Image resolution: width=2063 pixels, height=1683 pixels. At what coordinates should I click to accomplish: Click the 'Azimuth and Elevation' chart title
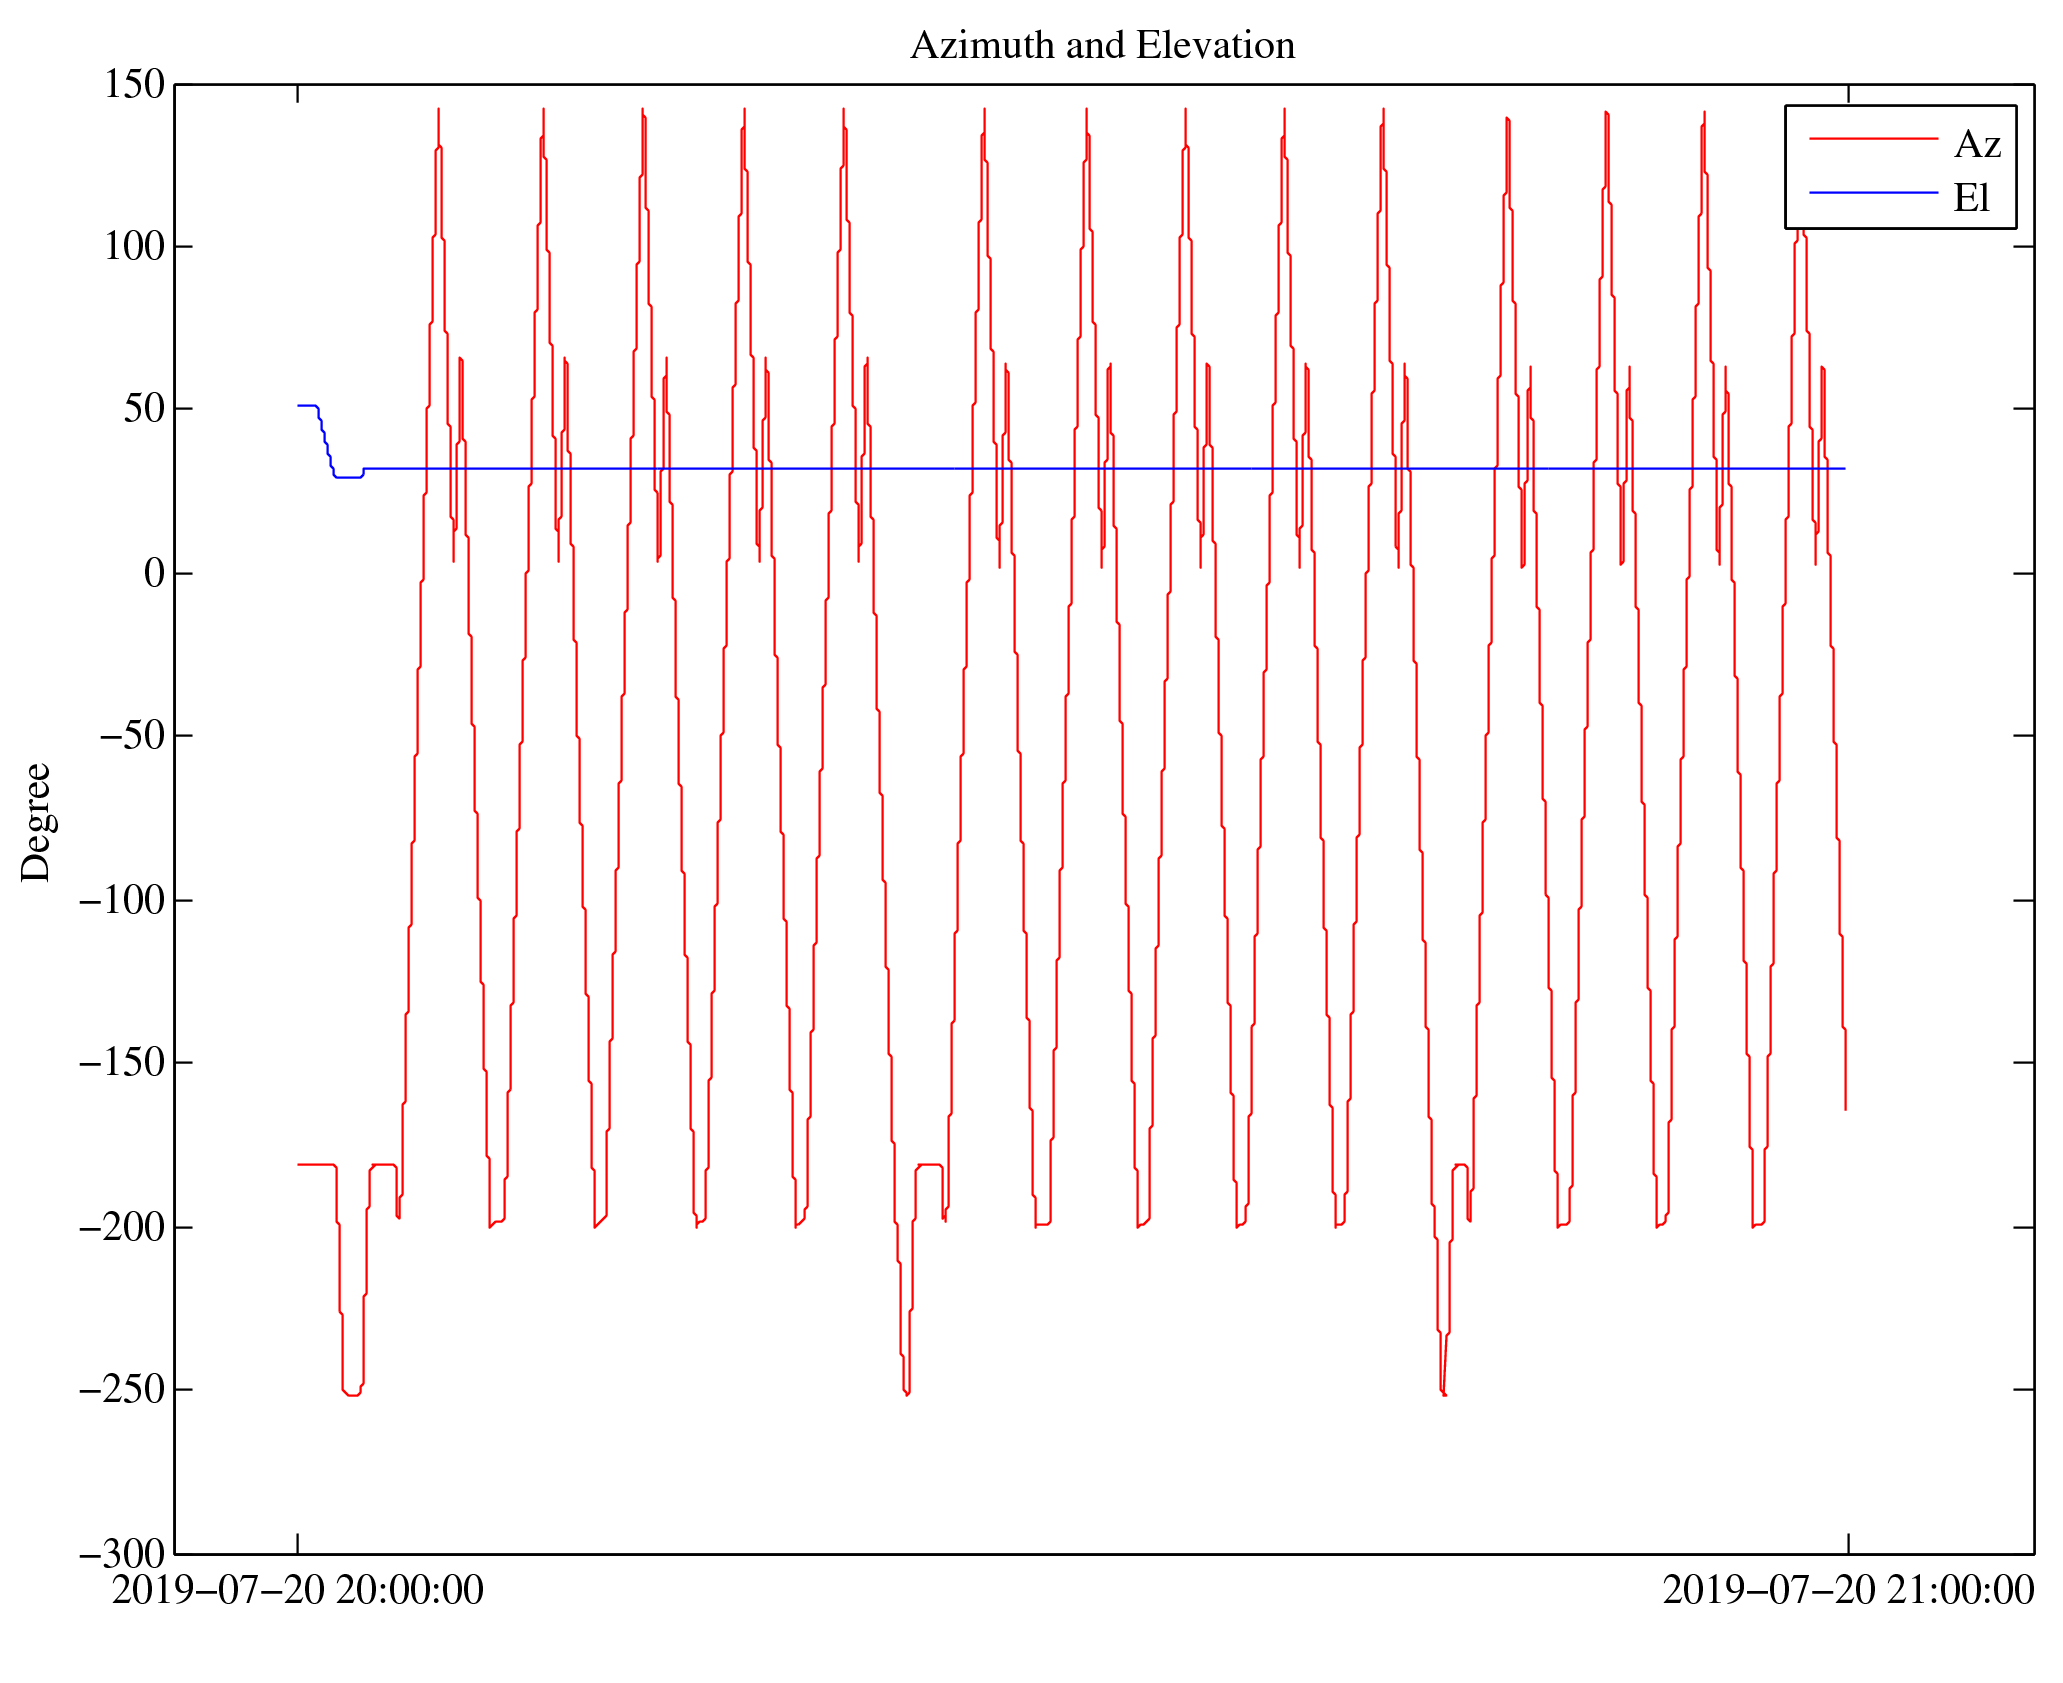(1102, 46)
